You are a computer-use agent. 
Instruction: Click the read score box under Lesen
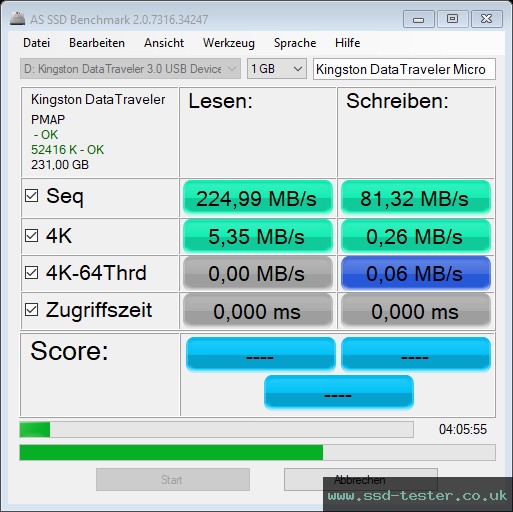click(x=261, y=354)
